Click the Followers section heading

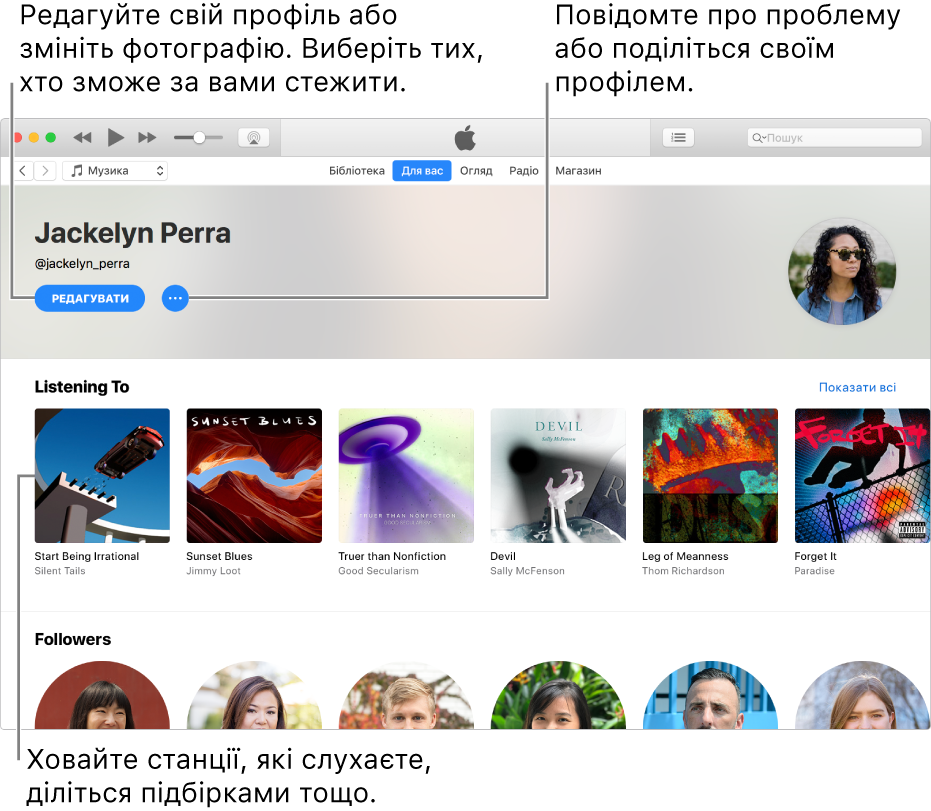tap(72, 639)
